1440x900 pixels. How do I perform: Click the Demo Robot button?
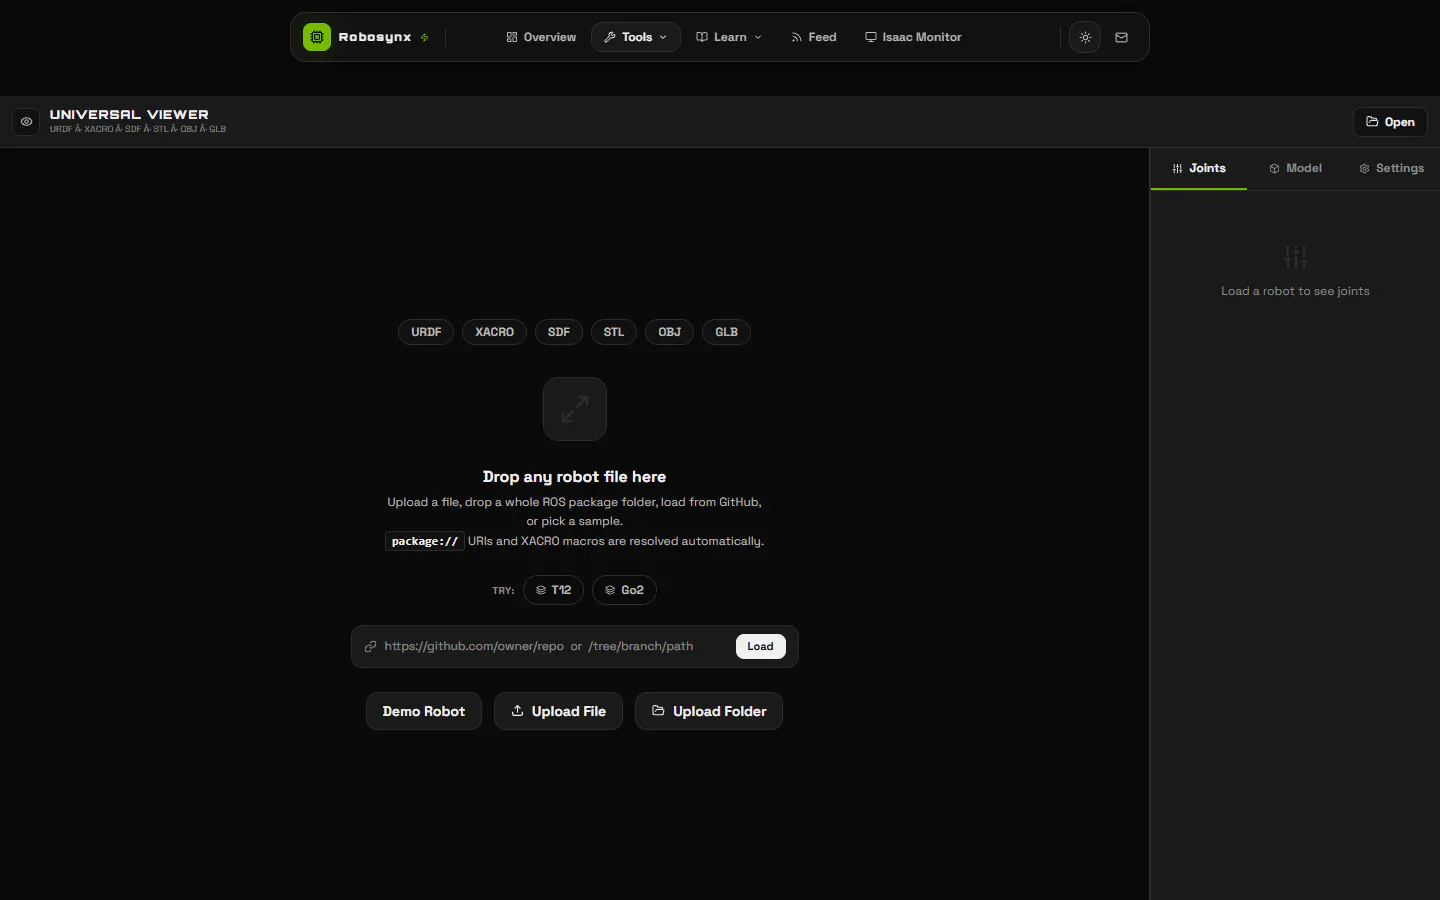pos(424,711)
